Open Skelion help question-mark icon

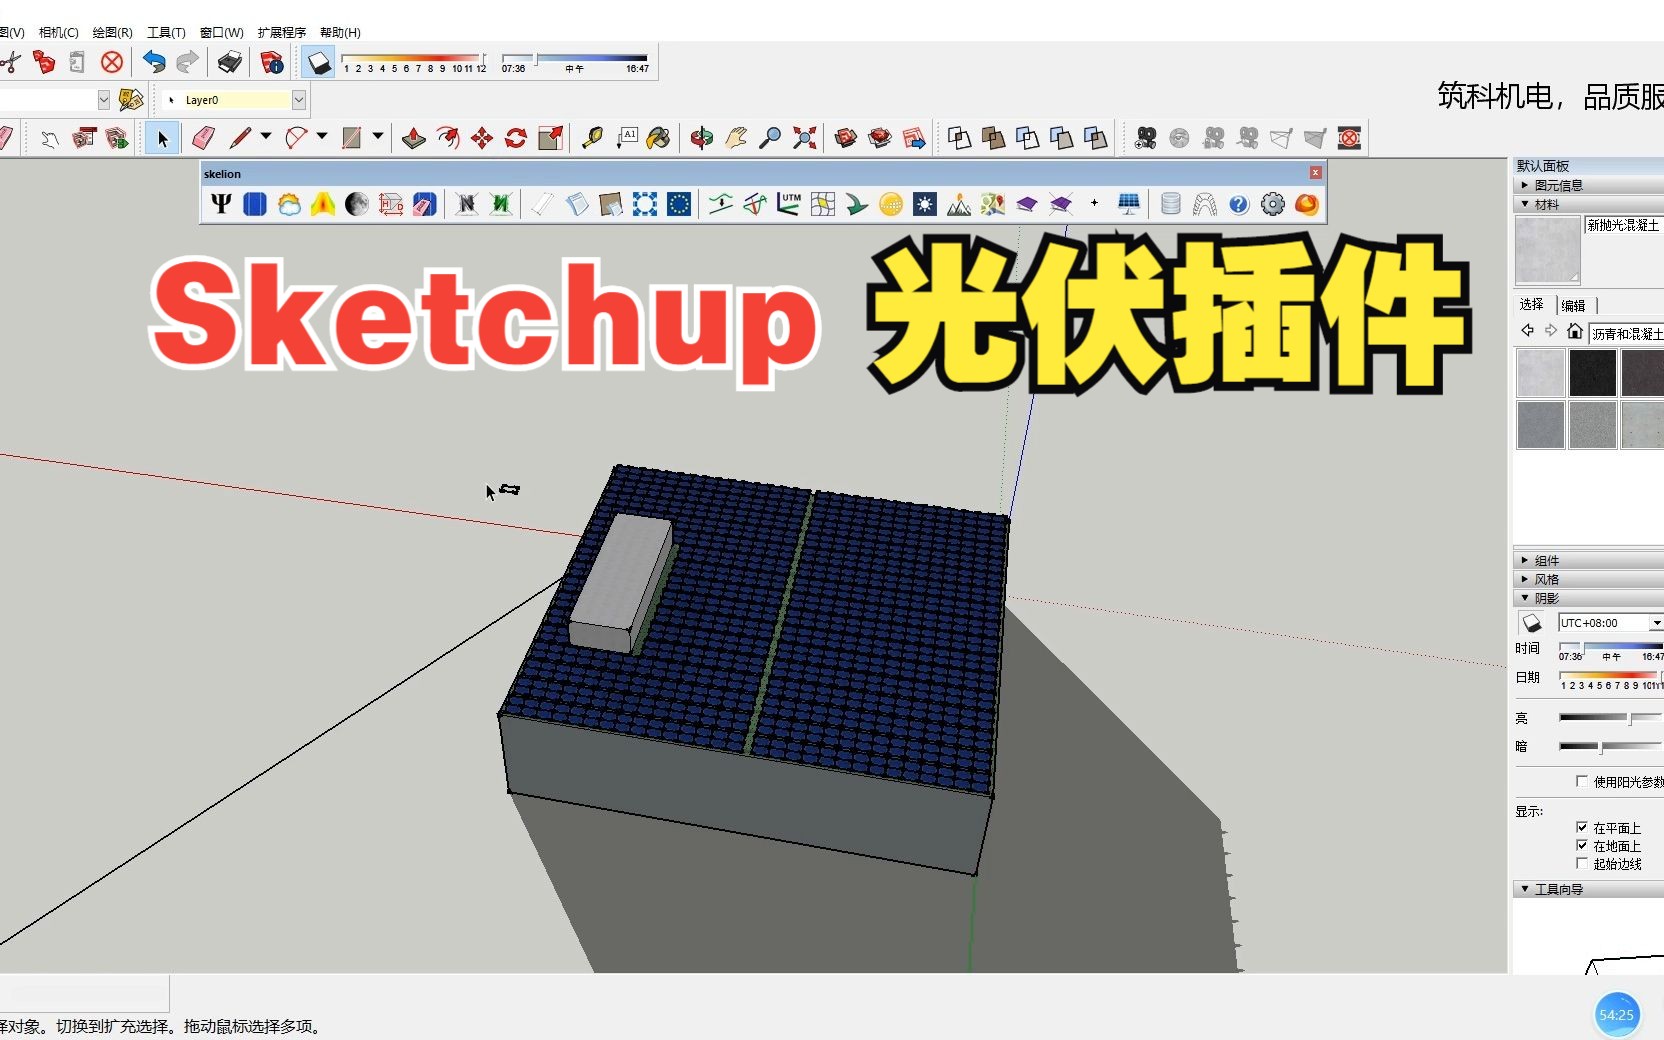click(x=1239, y=204)
